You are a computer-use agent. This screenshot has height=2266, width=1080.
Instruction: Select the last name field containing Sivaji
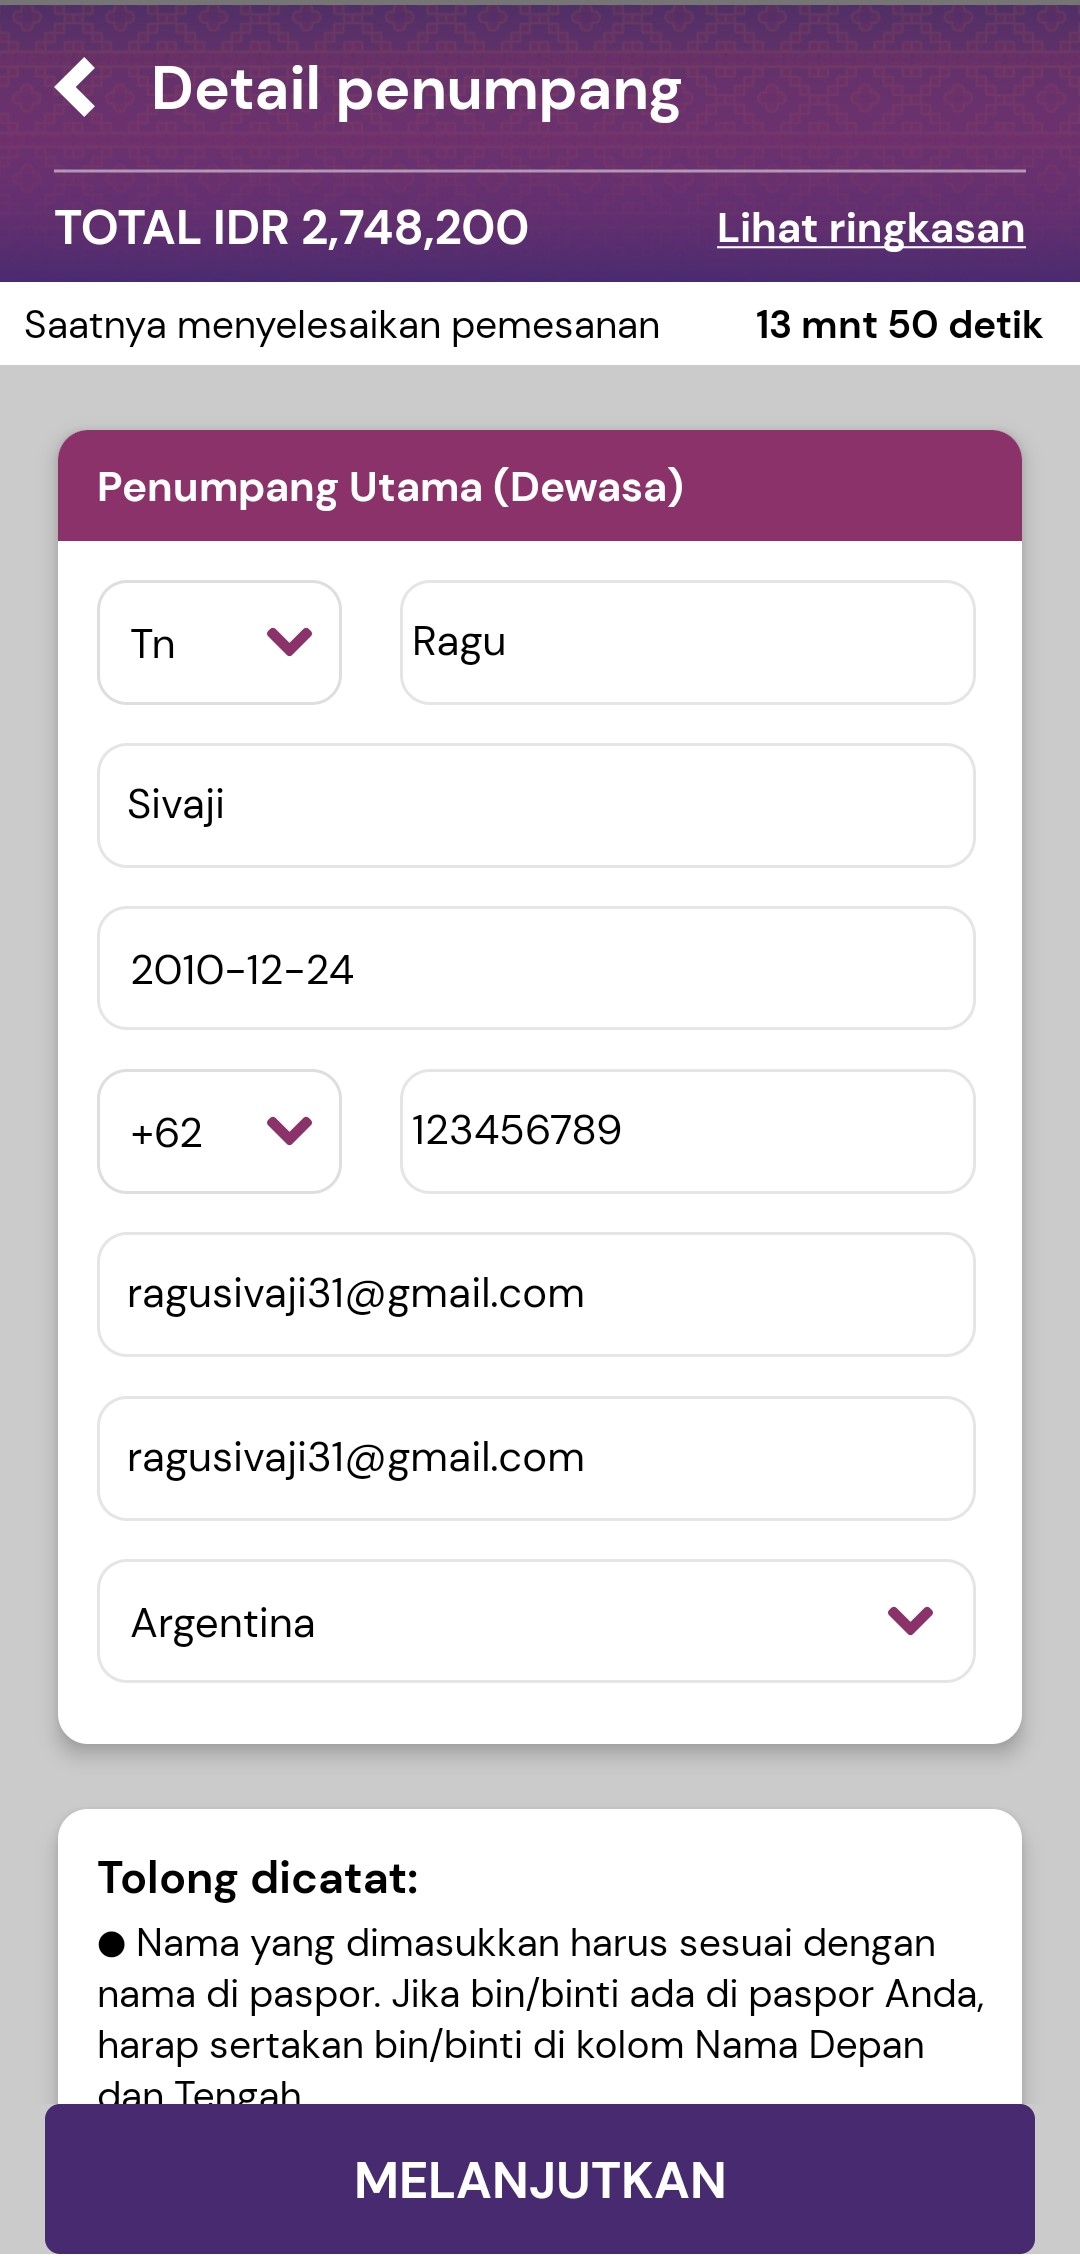point(536,805)
